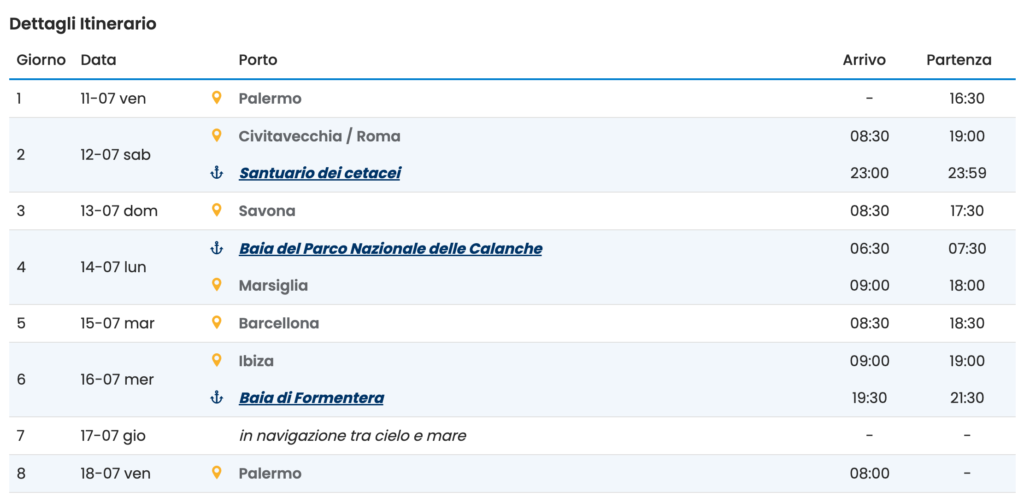1024x503 pixels.
Task: Click the Barcellona port name
Action: (x=279, y=323)
